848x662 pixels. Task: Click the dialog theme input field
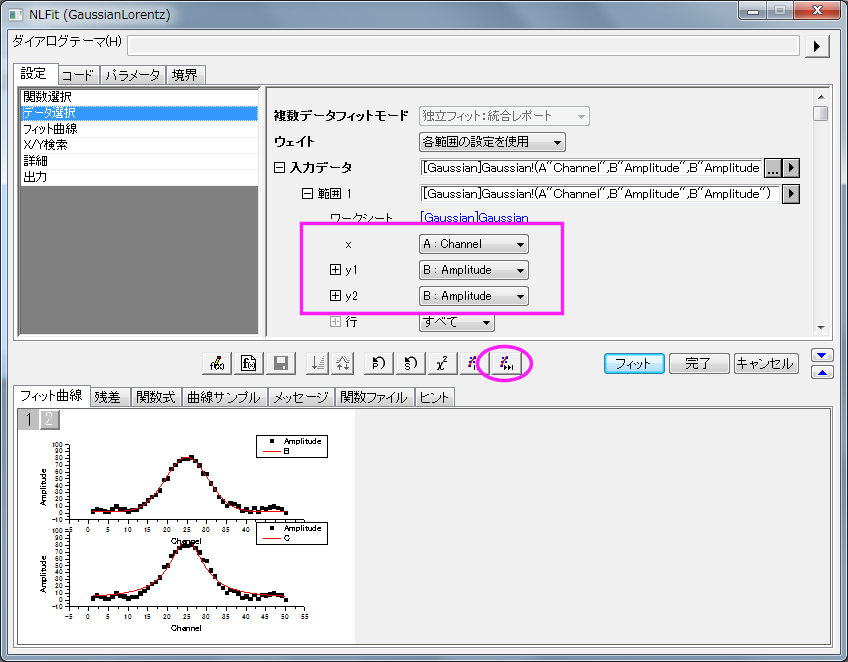tap(463, 46)
